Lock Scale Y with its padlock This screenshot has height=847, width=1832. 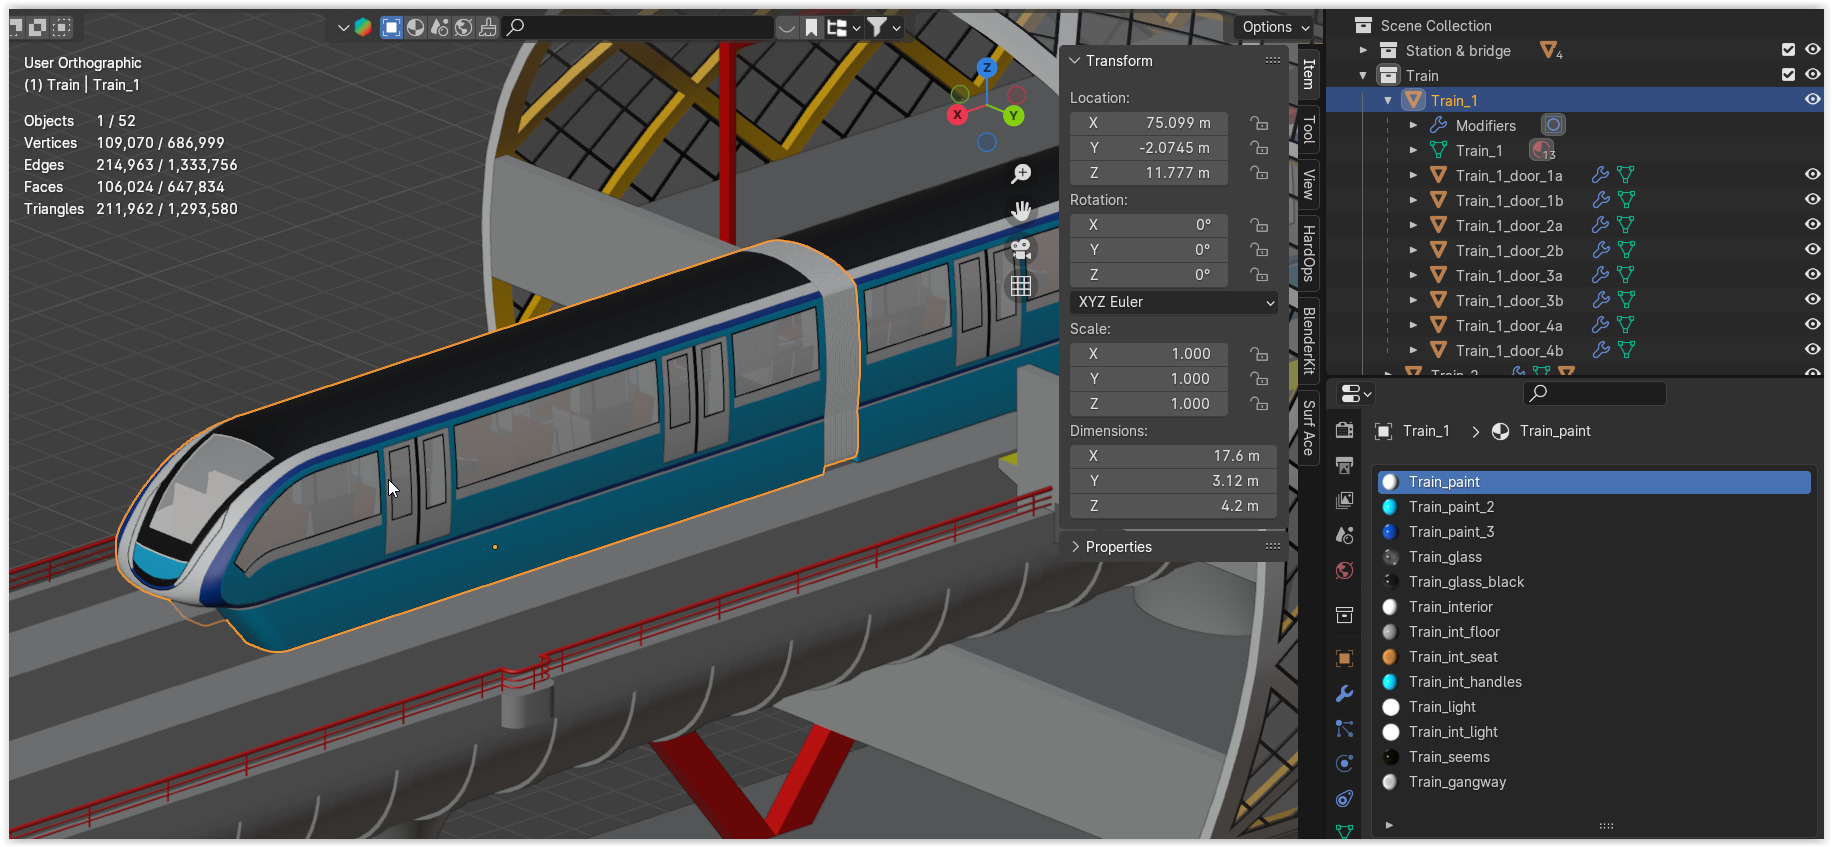tap(1259, 379)
